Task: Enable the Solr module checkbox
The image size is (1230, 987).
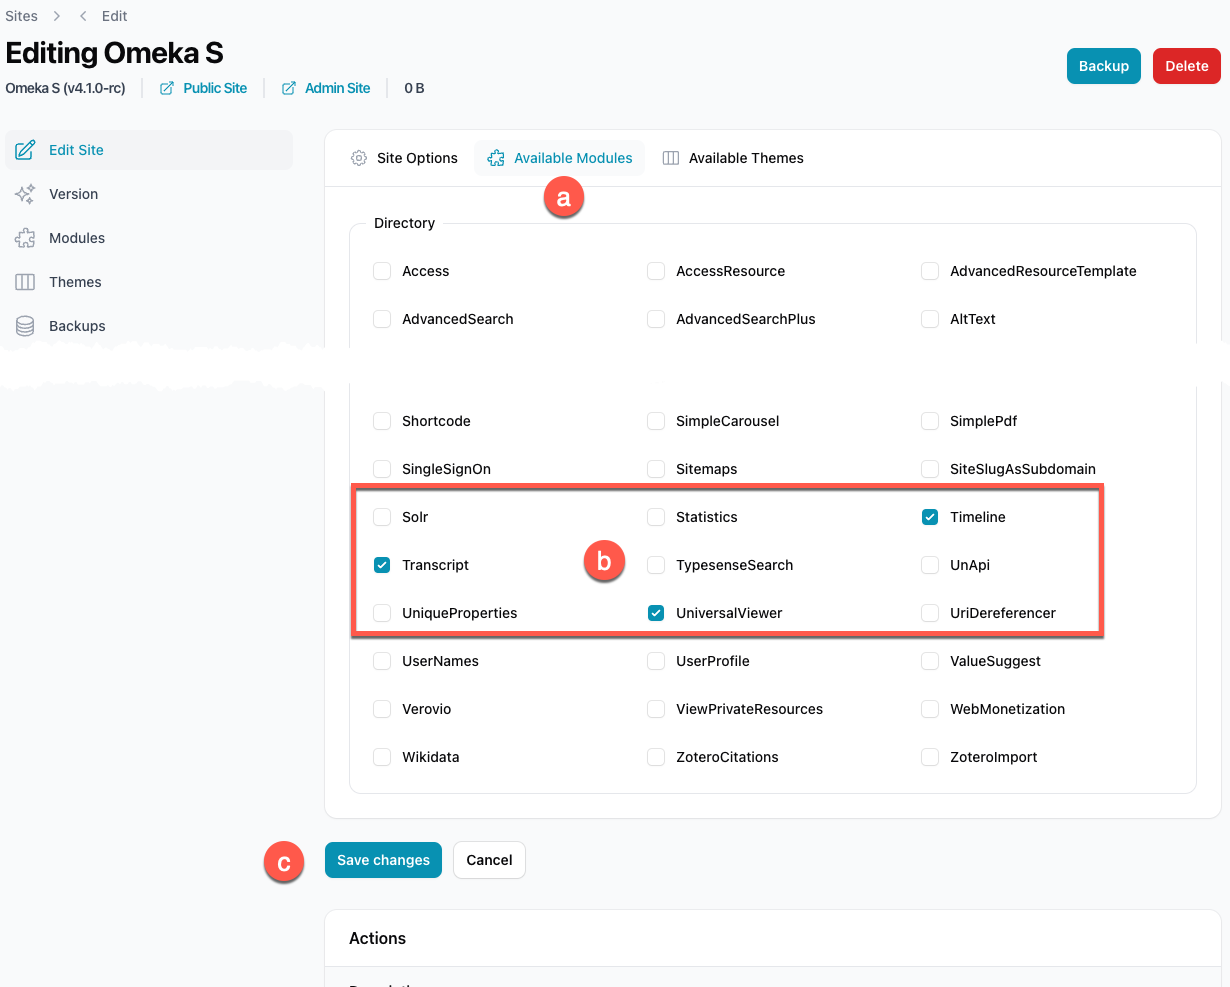Action: click(x=382, y=517)
